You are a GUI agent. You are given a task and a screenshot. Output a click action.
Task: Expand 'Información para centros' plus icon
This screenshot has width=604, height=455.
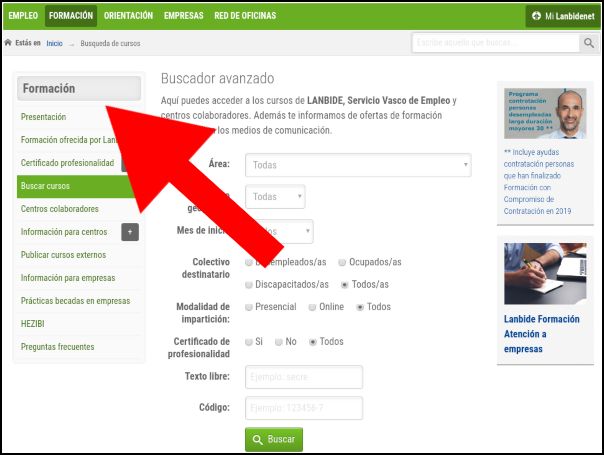tap(130, 232)
